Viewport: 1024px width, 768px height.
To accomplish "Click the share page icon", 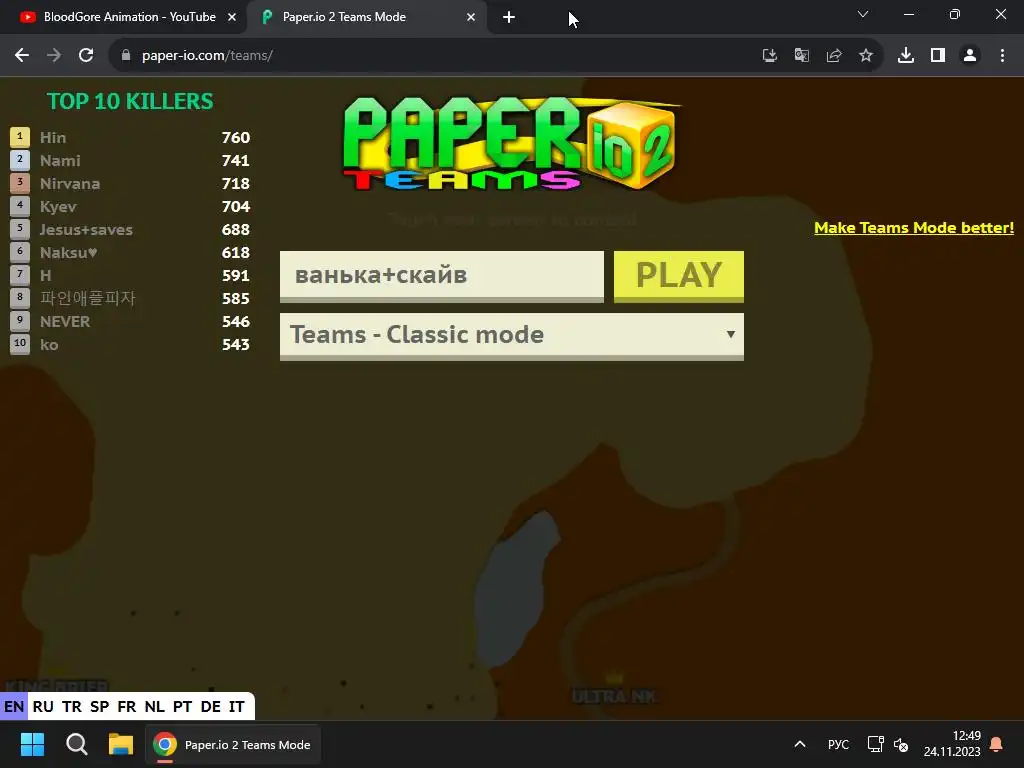I will coord(834,56).
